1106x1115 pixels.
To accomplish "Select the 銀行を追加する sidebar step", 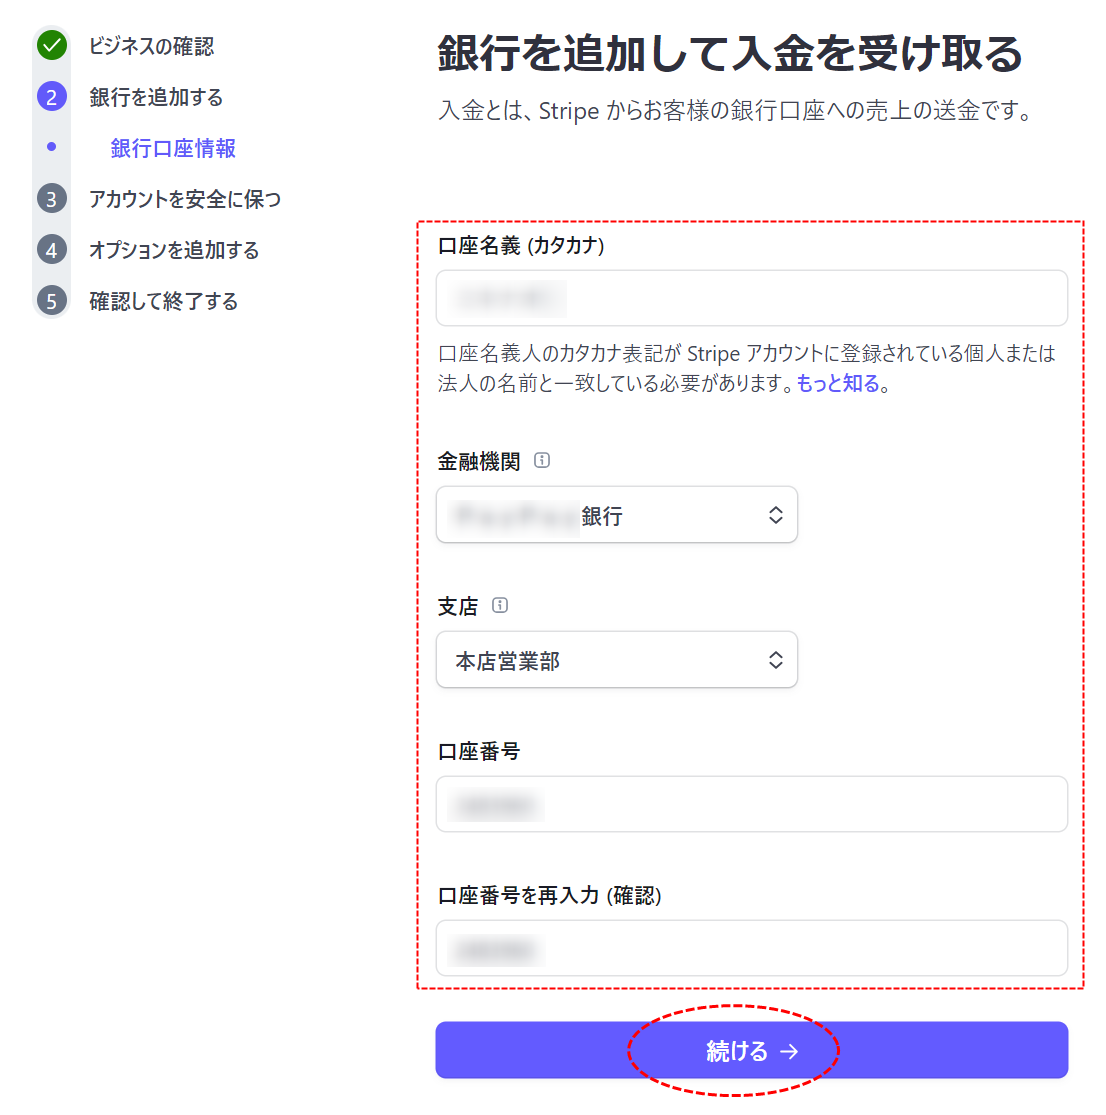I will 156,97.
